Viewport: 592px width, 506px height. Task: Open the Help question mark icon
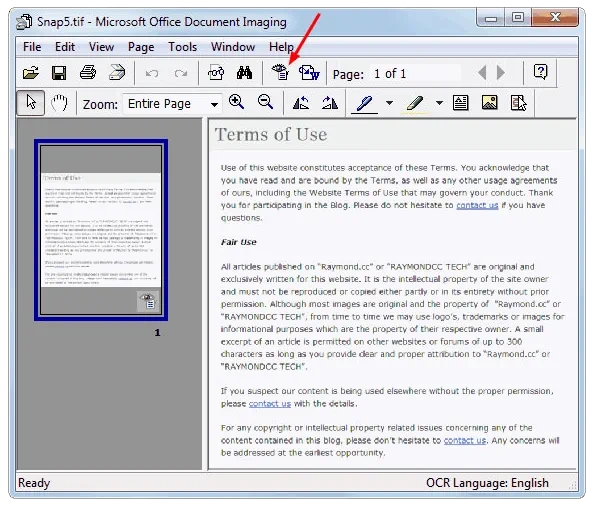point(541,72)
